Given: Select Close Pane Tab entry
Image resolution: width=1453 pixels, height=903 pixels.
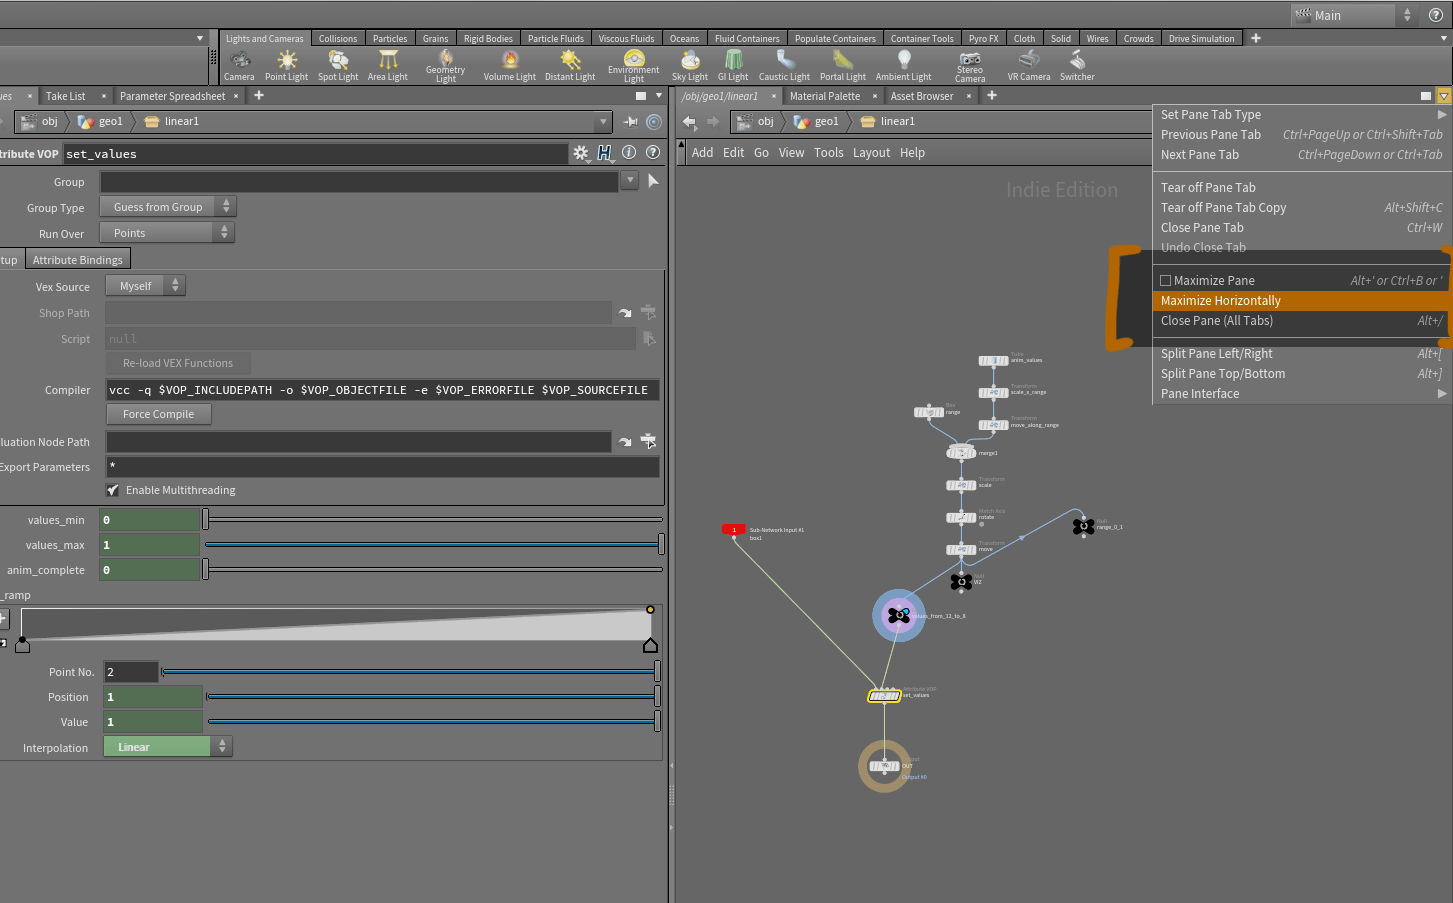Looking at the screenshot, I should pyautogui.click(x=1302, y=228).
